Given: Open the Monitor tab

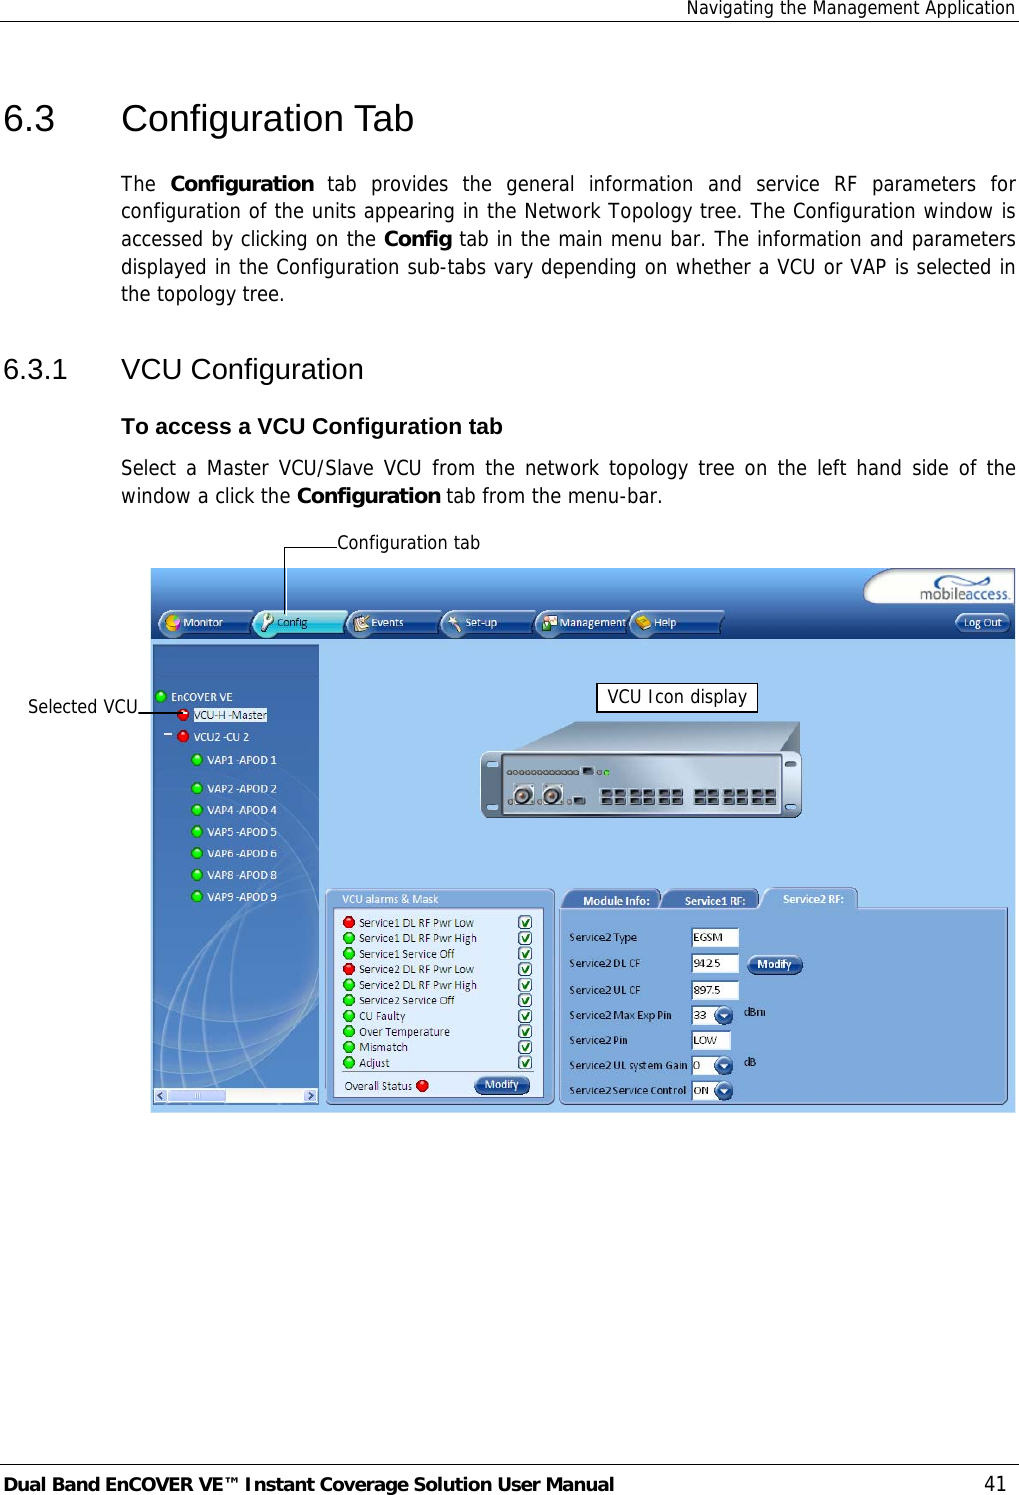Looking at the screenshot, I should 204,622.
